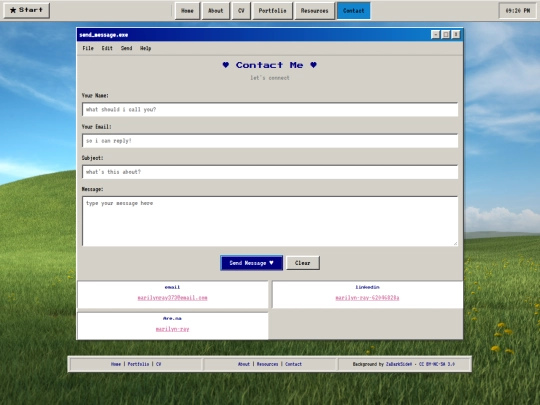Open the Home page from the top nav
Screen dimensions: 540x405
coord(187,11)
